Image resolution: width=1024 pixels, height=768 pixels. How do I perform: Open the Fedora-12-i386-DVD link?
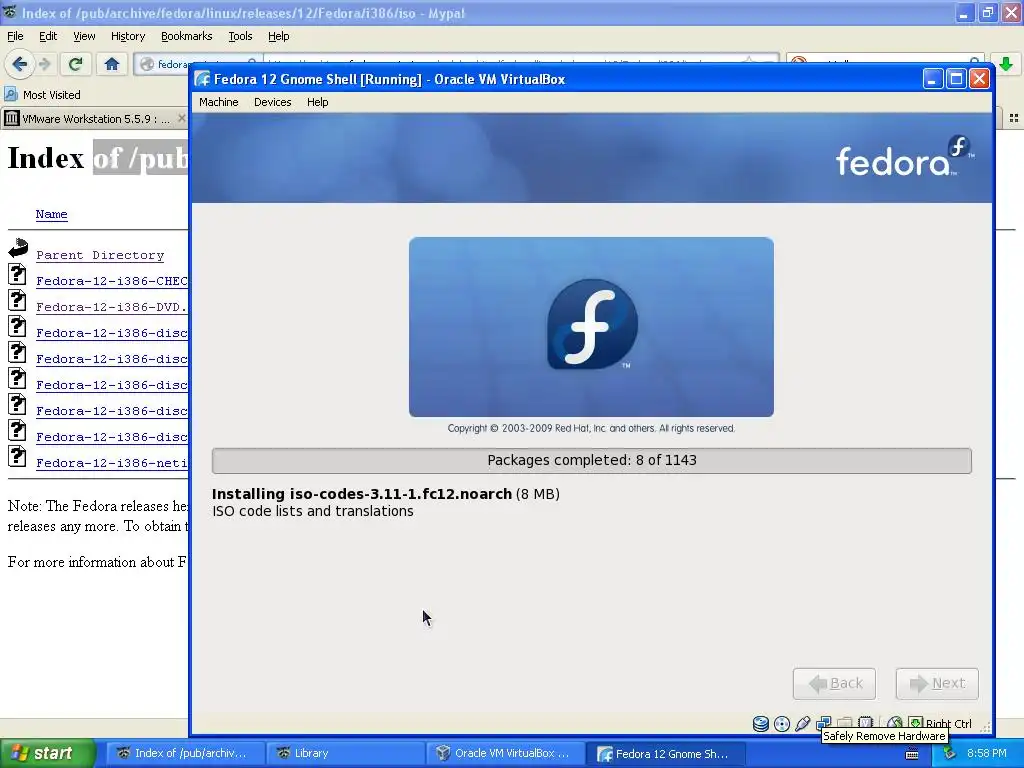pyautogui.click(x=112, y=307)
